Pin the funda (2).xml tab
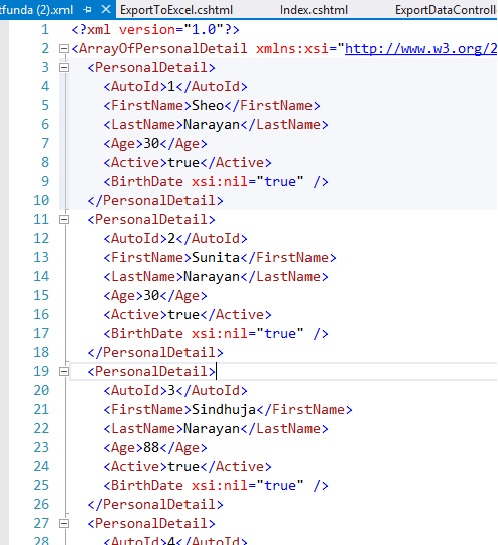The width and height of the screenshot is (498, 545). [x=88, y=10]
